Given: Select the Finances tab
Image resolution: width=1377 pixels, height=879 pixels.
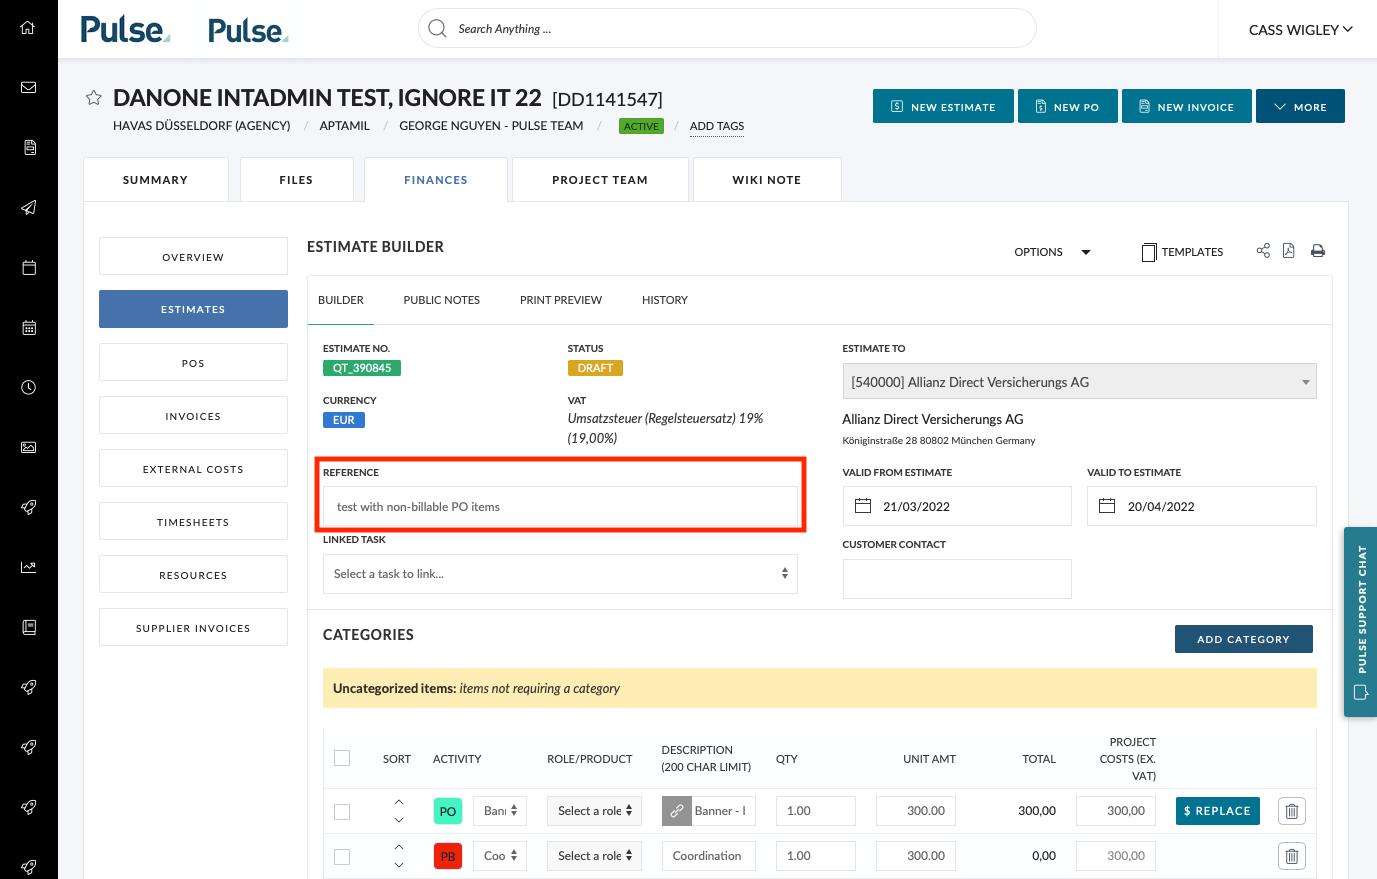Looking at the screenshot, I should point(436,180).
